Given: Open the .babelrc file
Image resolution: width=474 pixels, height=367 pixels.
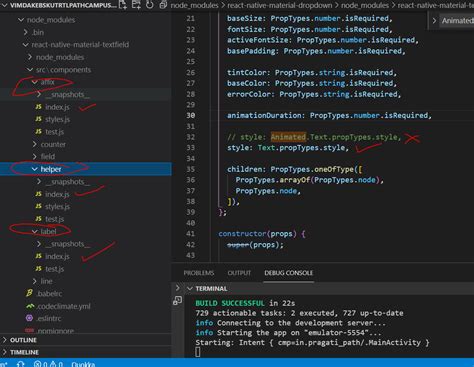Looking at the screenshot, I should [49, 294].
